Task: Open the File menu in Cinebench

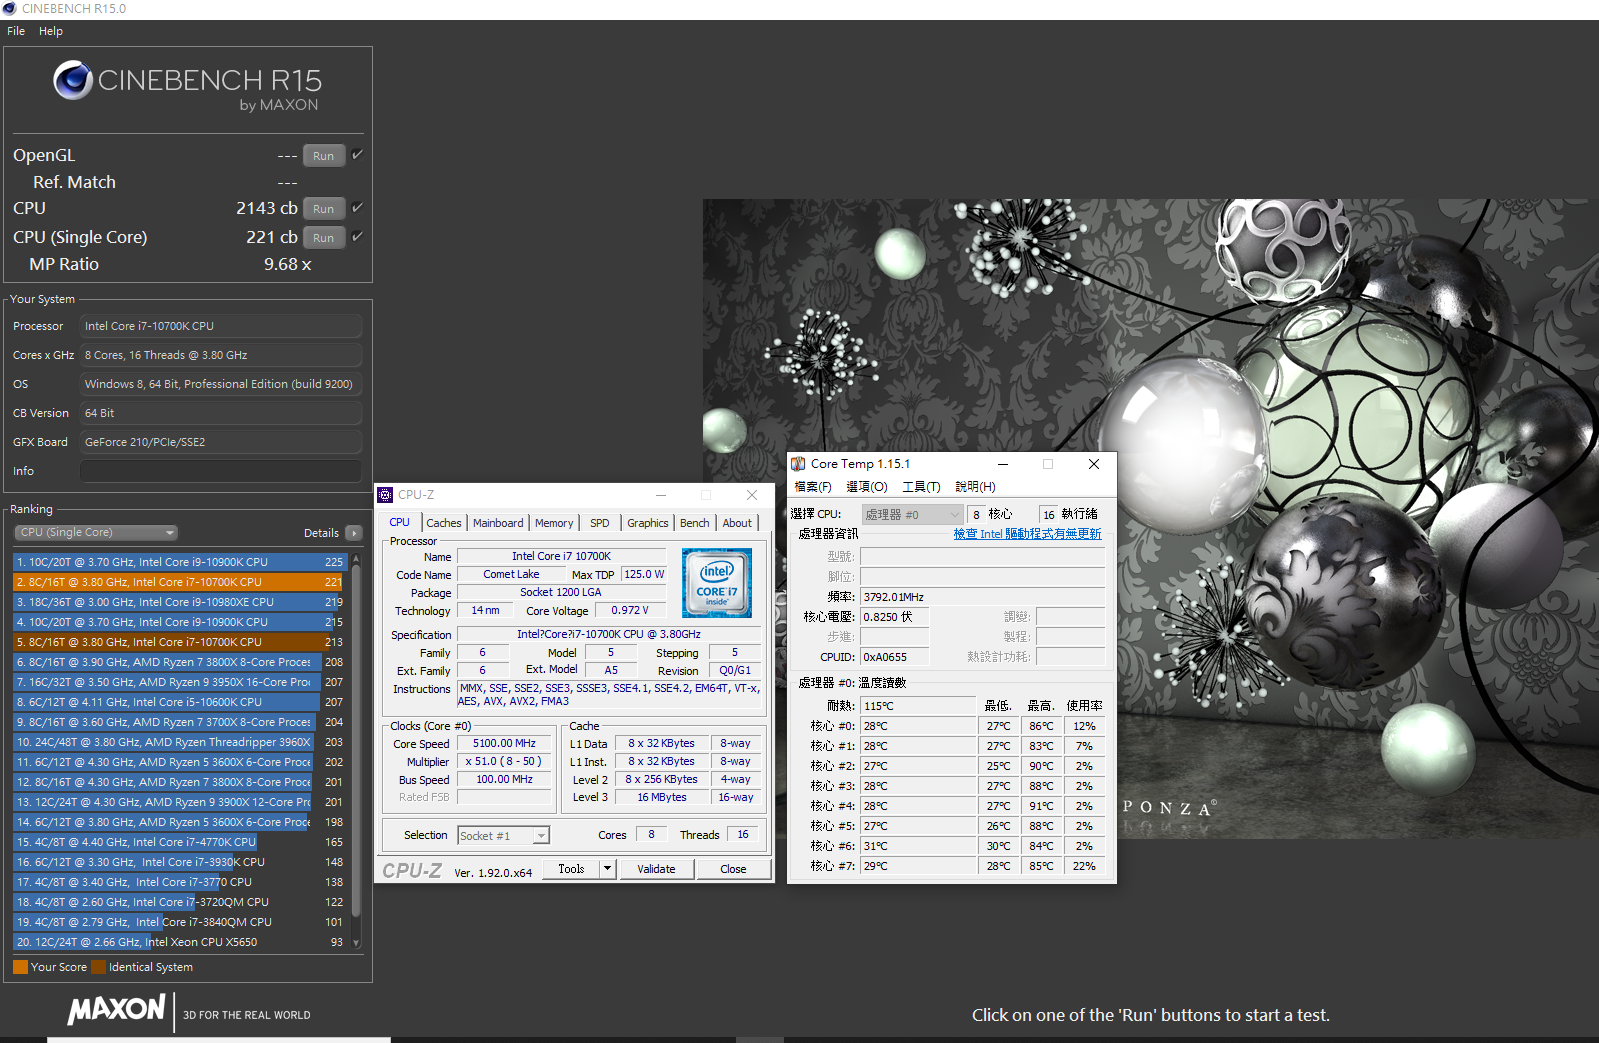Action: (16, 31)
